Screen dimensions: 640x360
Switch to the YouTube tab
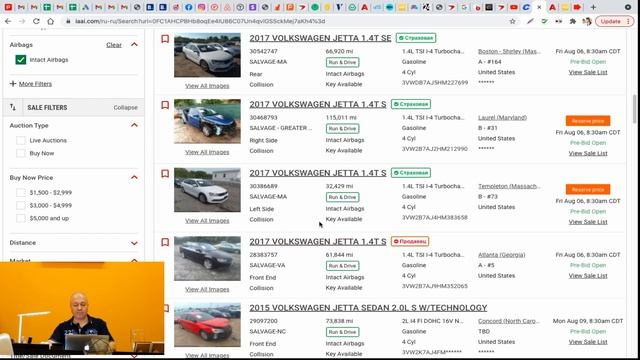tap(513, 7)
